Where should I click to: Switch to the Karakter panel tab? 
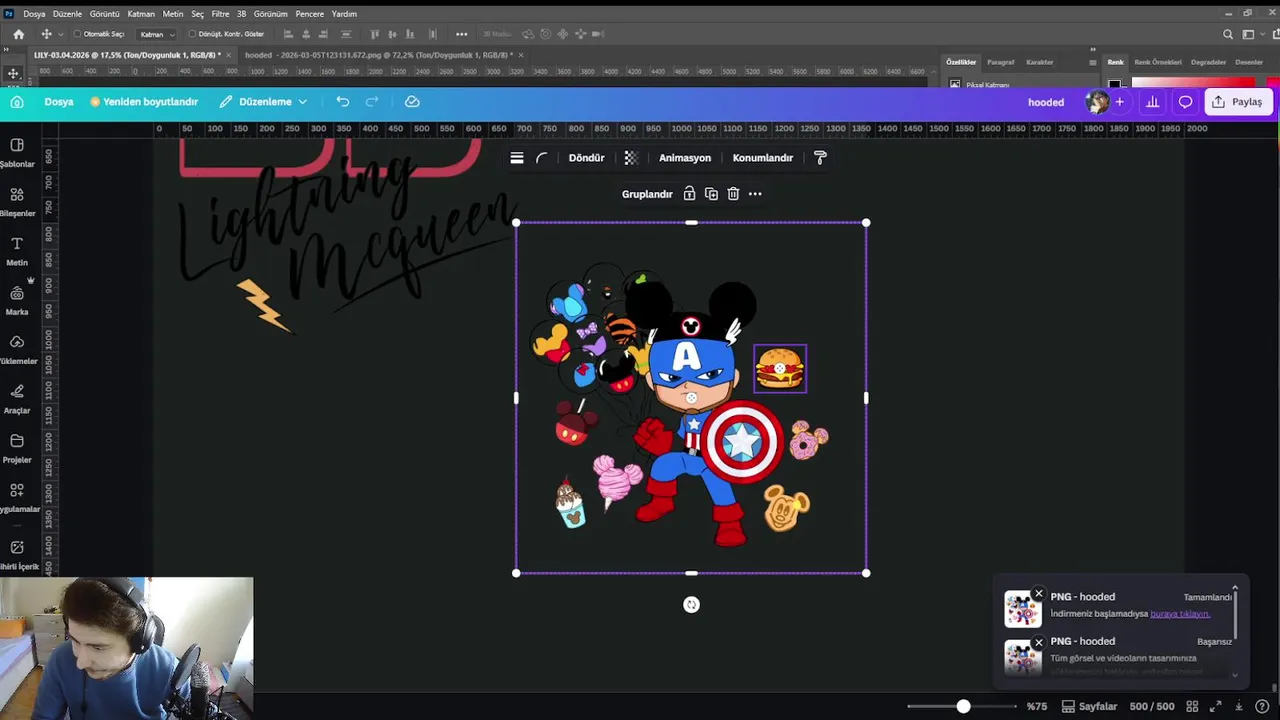[1040, 62]
